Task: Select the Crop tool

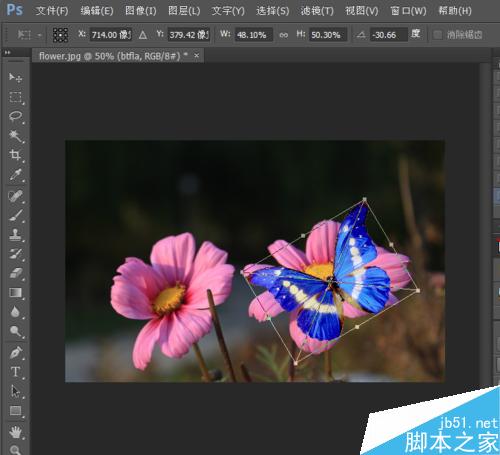Action: (15, 155)
